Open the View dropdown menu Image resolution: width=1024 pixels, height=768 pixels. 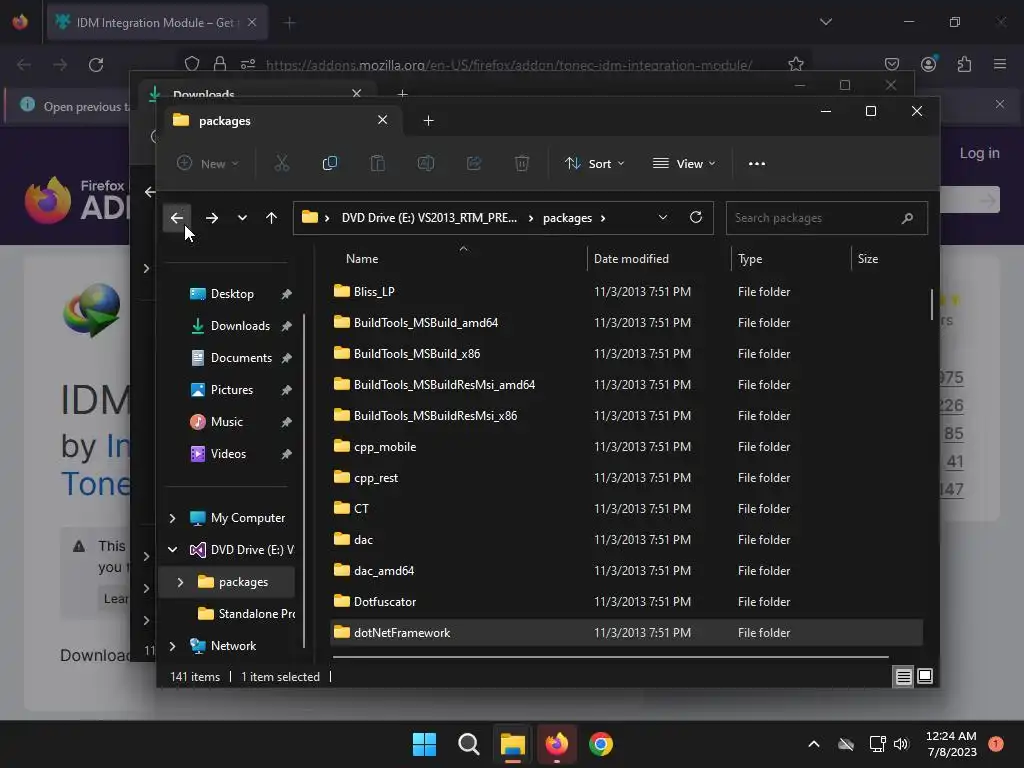tap(684, 163)
